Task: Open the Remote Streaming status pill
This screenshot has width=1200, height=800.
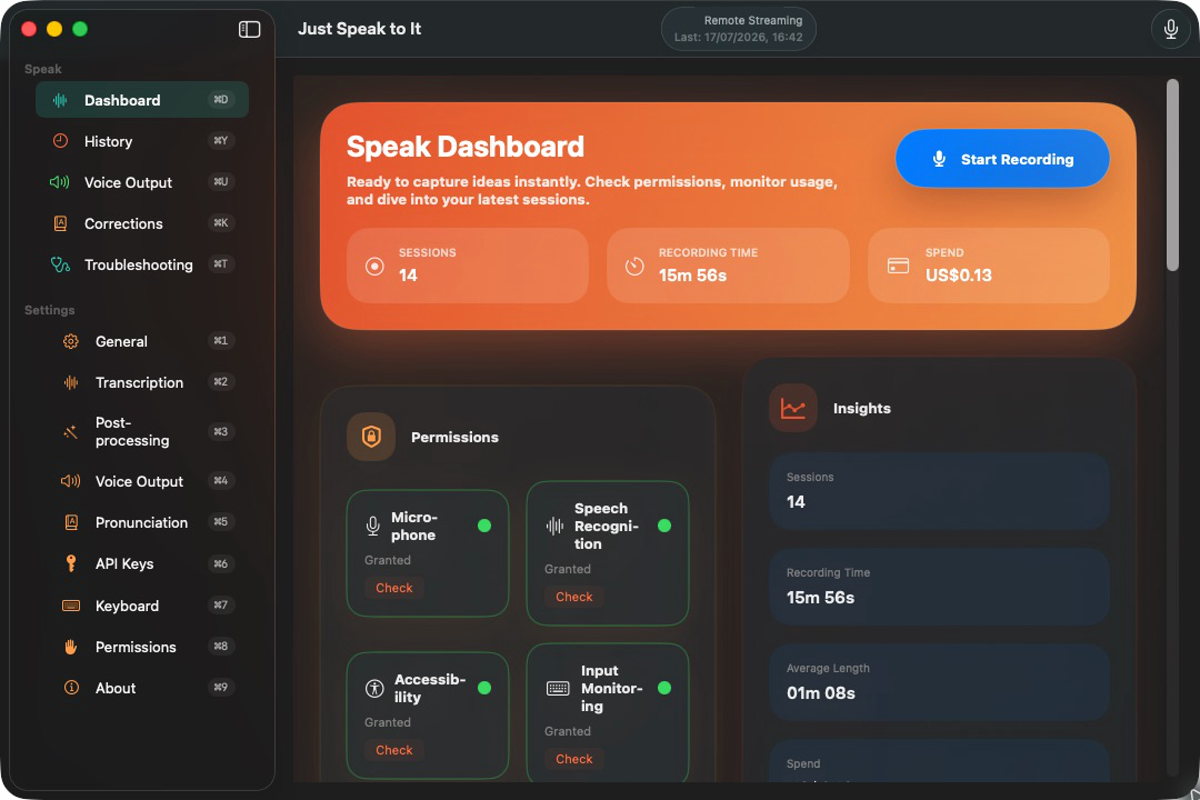Action: pos(738,28)
